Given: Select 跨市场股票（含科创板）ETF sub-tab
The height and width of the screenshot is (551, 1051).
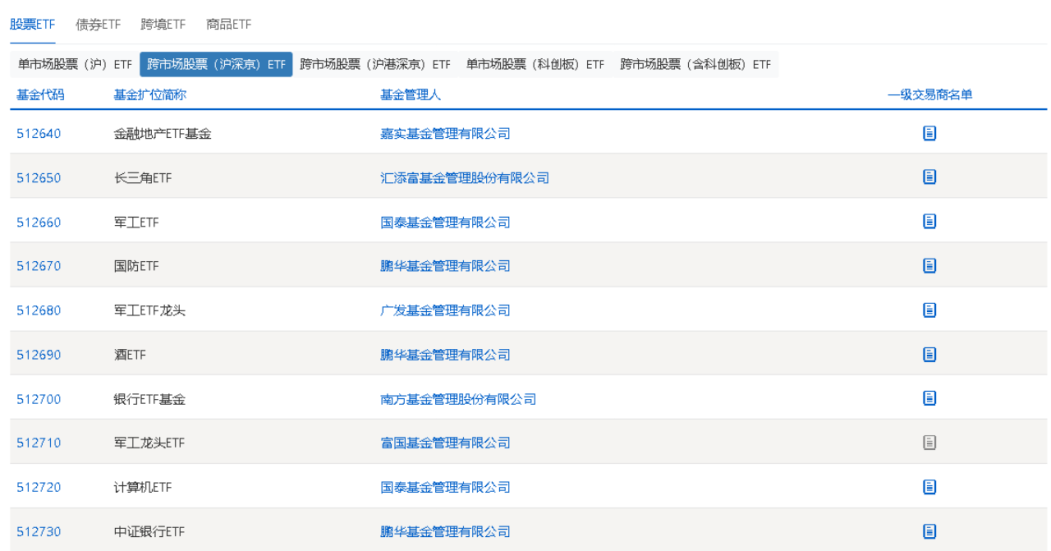Looking at the screenshot, I should tap(695, 64).
